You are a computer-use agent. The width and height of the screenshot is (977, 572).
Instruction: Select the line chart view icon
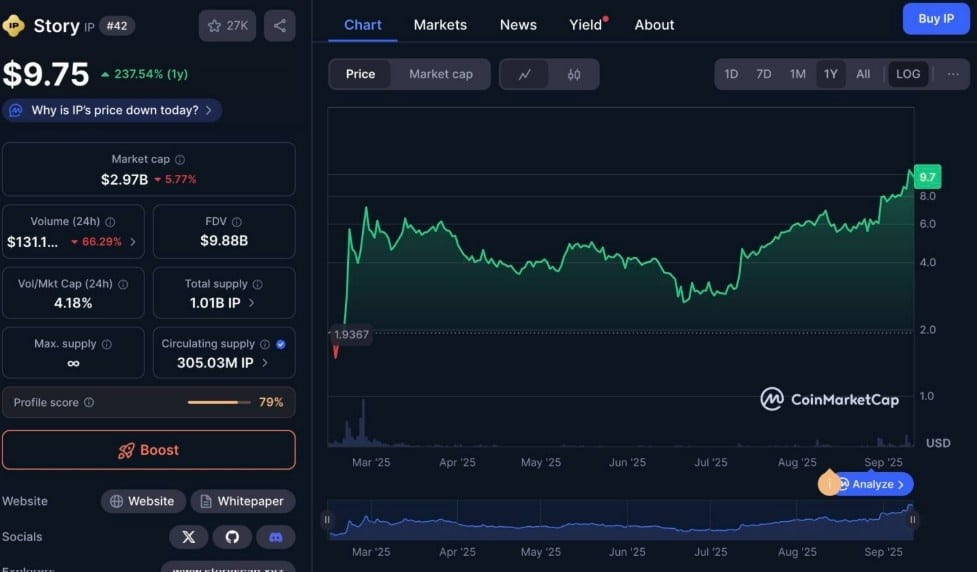point(525,74)
